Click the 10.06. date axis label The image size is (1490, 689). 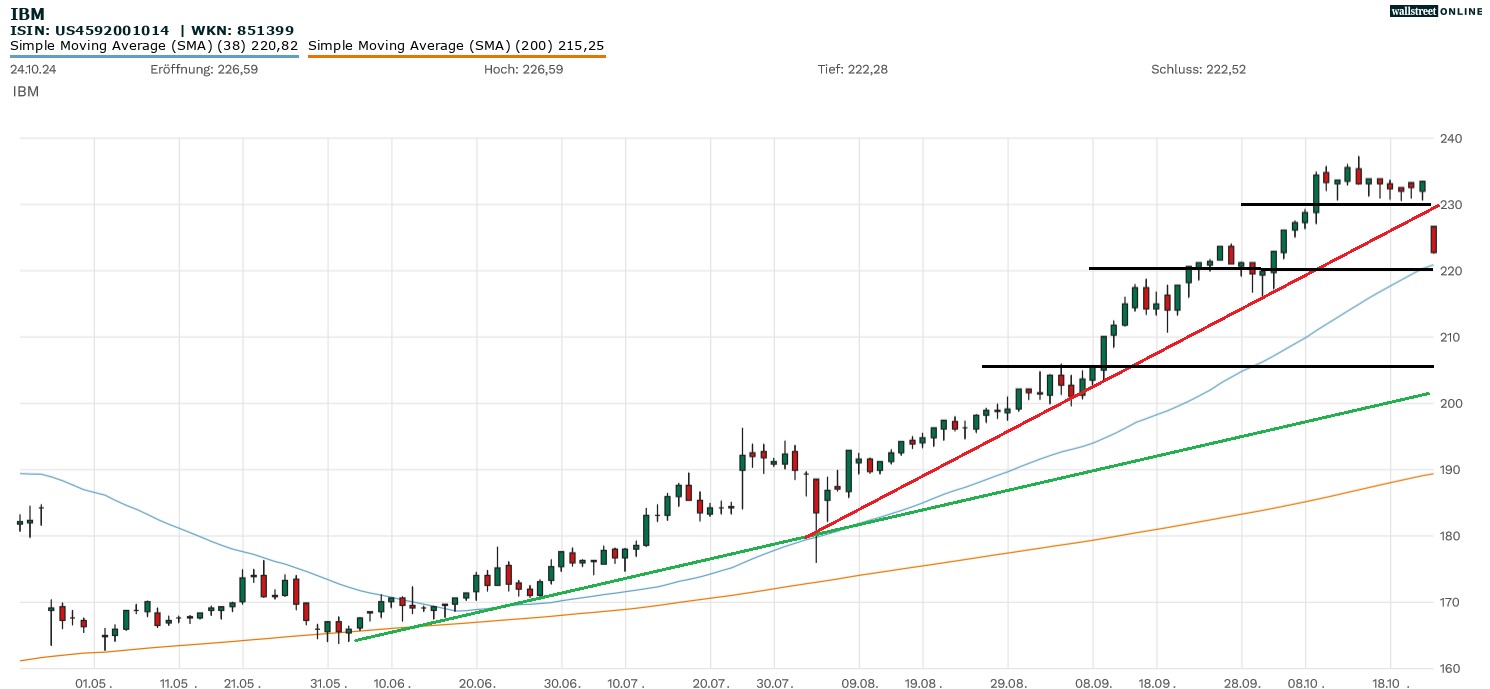(392, 682)
